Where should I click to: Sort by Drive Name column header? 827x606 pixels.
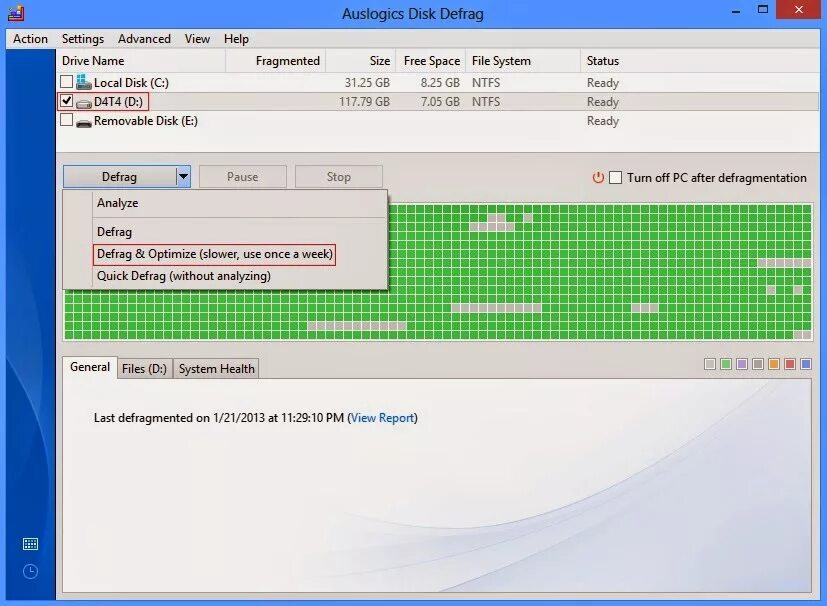pyautogui.click(x=141, y=61)
